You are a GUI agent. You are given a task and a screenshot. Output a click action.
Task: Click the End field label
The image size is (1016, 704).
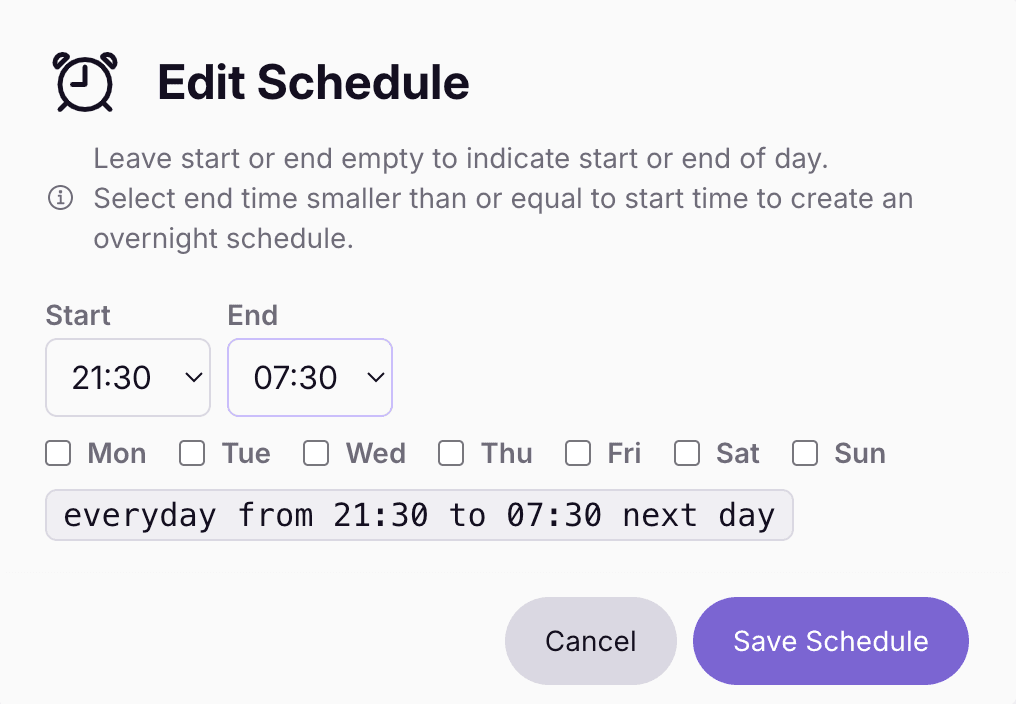pos(253,316)
